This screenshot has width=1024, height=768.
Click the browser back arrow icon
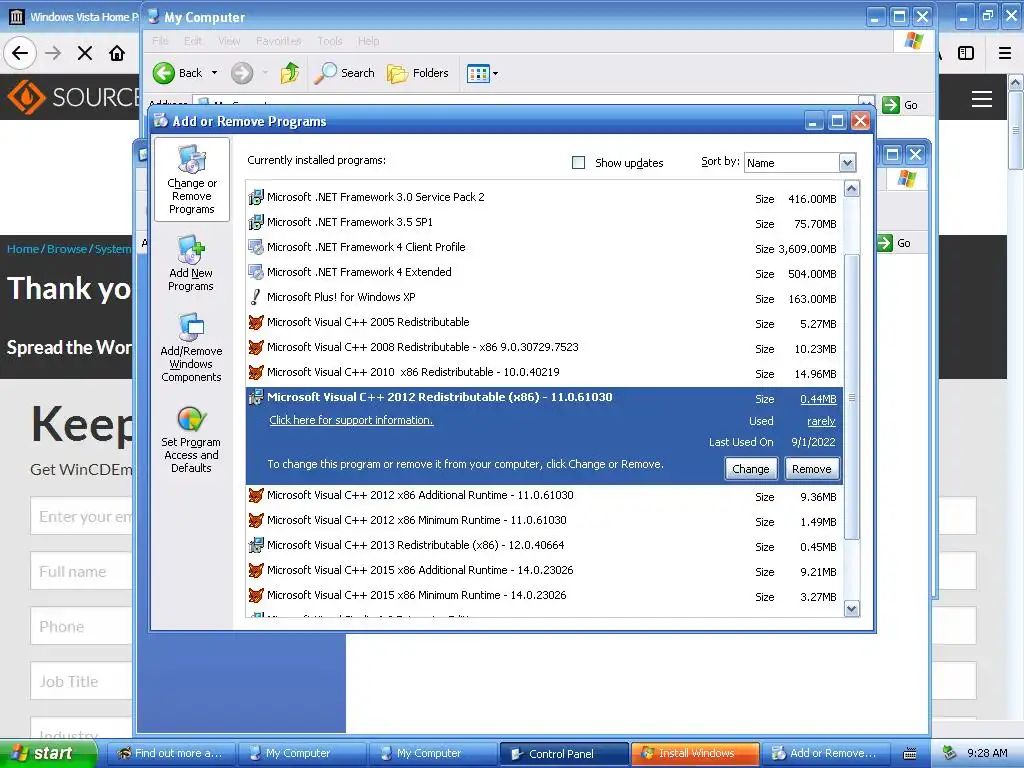[20, 53]
